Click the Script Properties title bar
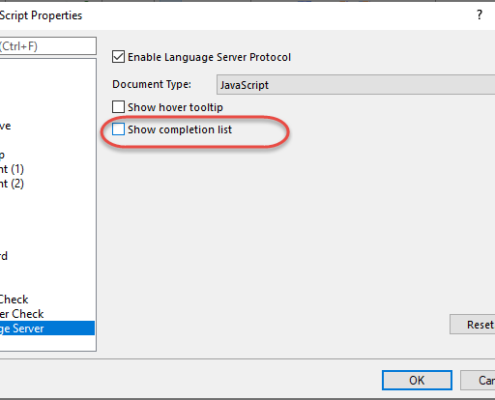Viewport: 495px width, 400px height. pos(233,15)
